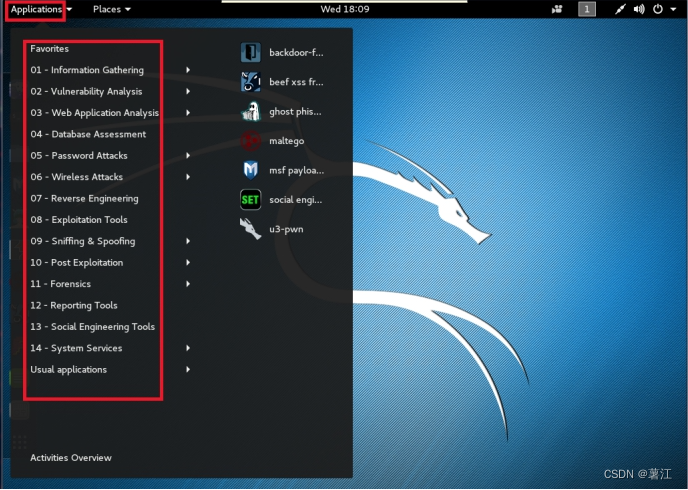Select the Favorites category
The image size is (688, 490).
coord(50,49)
